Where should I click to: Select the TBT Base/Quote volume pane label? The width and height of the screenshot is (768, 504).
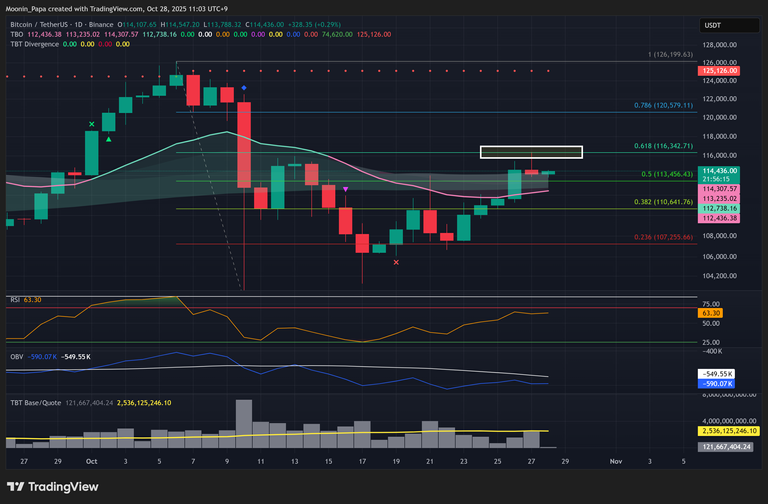34,402
